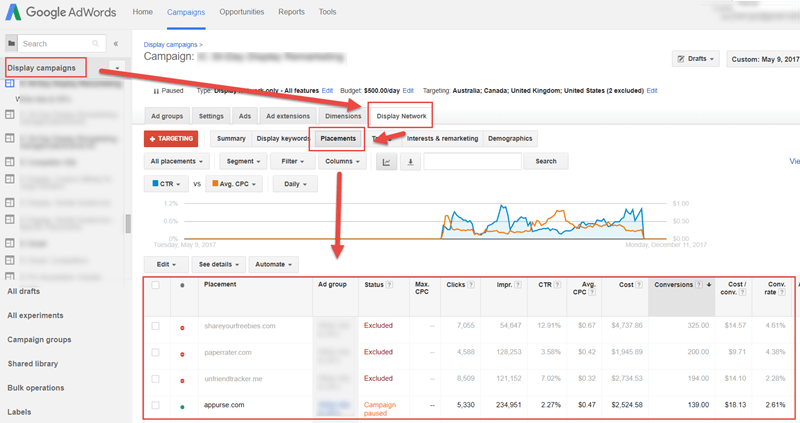
Task: Expand the Display campaigns dropdown arrow
Action: (117, 68)
